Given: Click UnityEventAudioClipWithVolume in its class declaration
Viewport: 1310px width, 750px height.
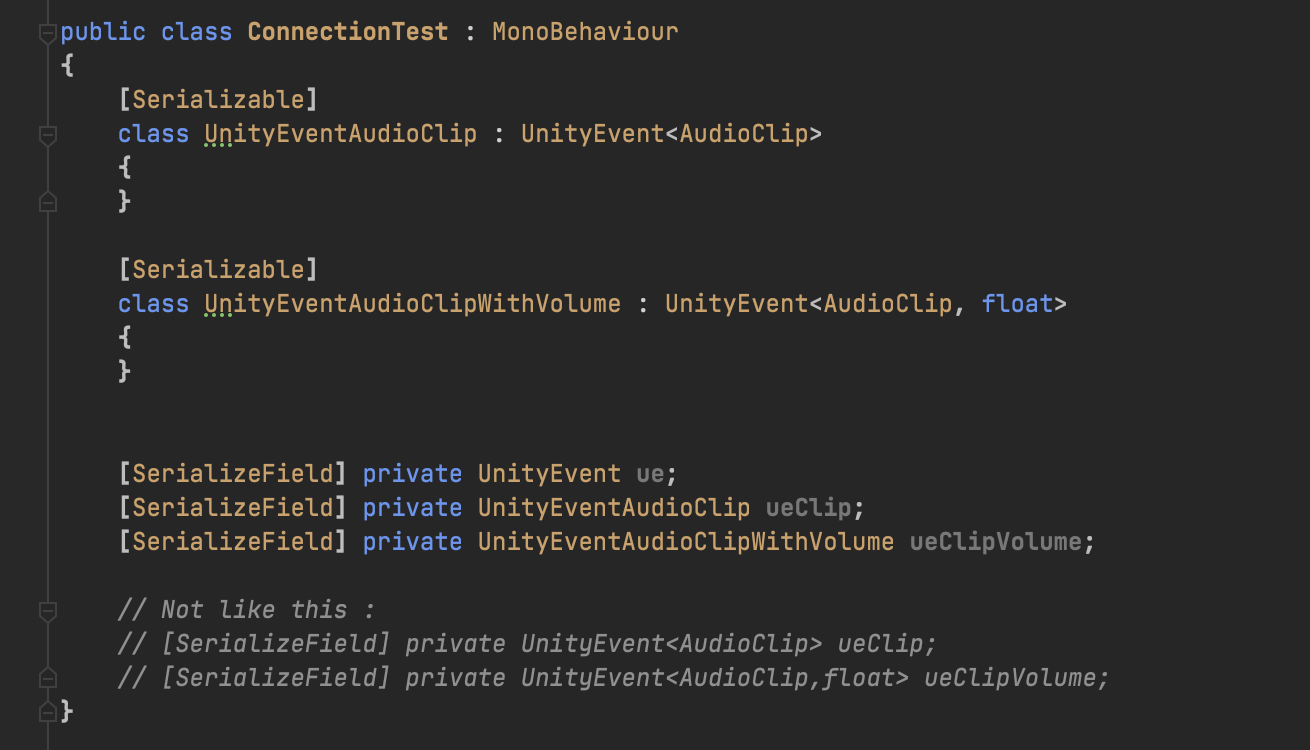Looking at the screenshot, I should [413, 304].
